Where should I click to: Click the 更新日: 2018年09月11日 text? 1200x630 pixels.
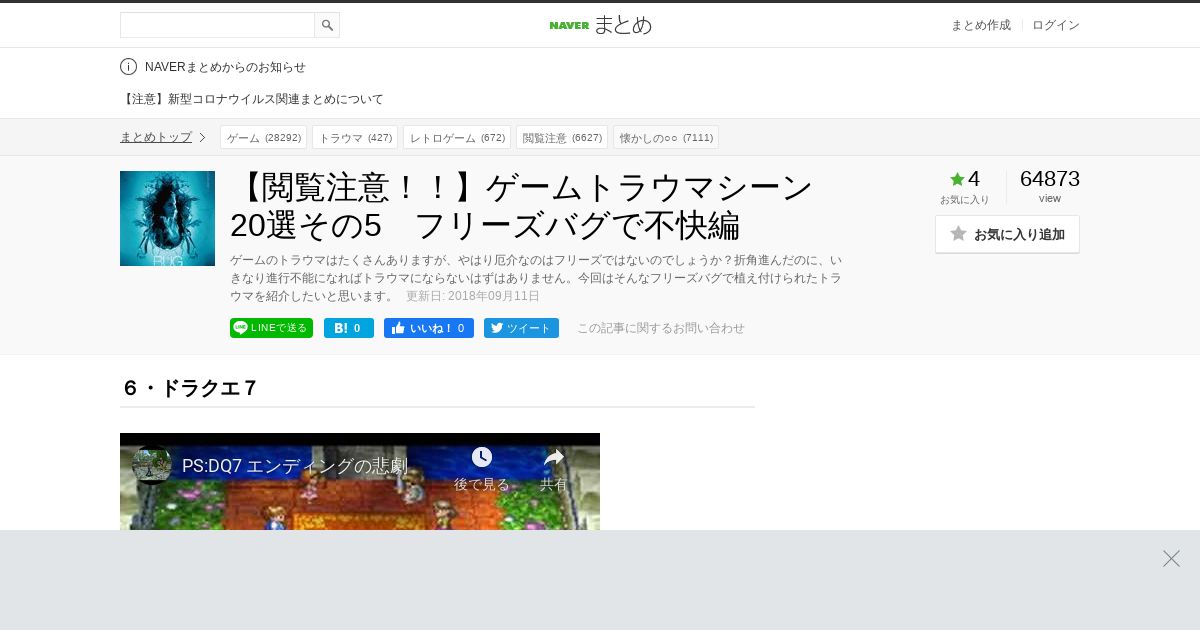click(x=473, y=296)
